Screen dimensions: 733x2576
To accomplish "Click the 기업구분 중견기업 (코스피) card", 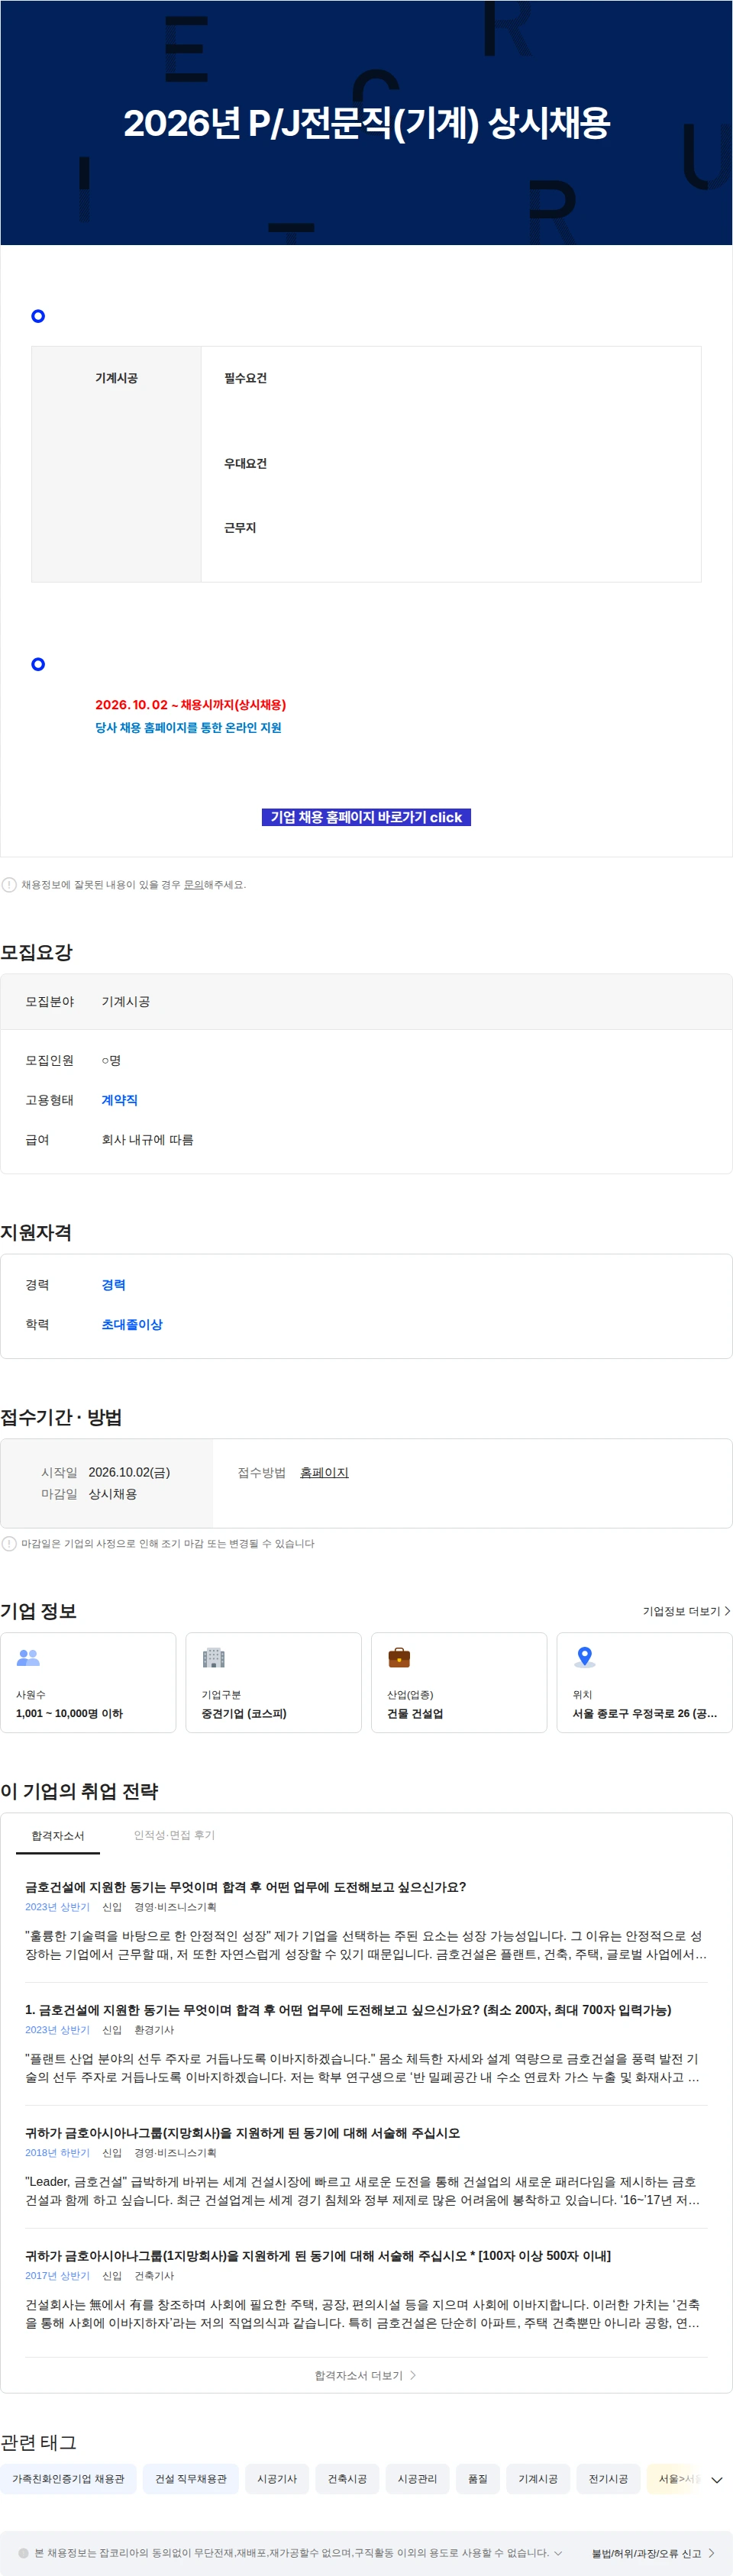I will 273,1682.
